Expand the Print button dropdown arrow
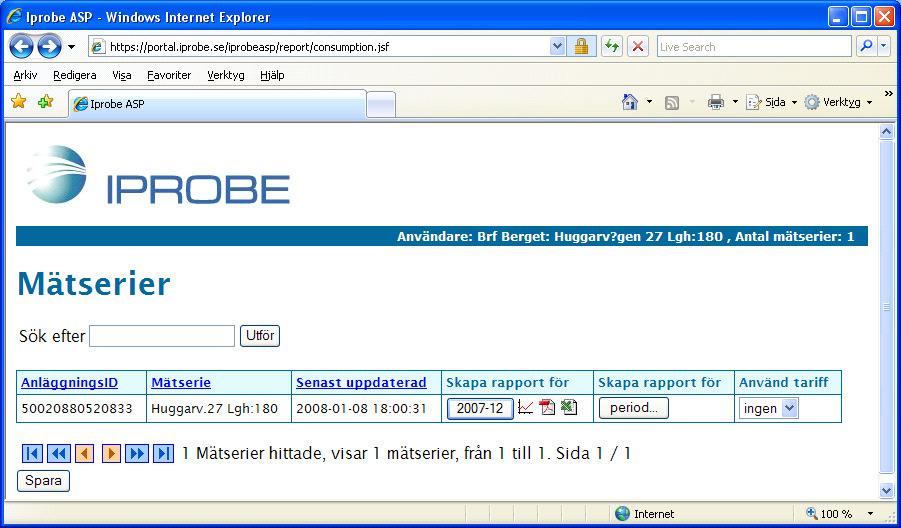Screen dimensions: 901x528 [735, 102]
